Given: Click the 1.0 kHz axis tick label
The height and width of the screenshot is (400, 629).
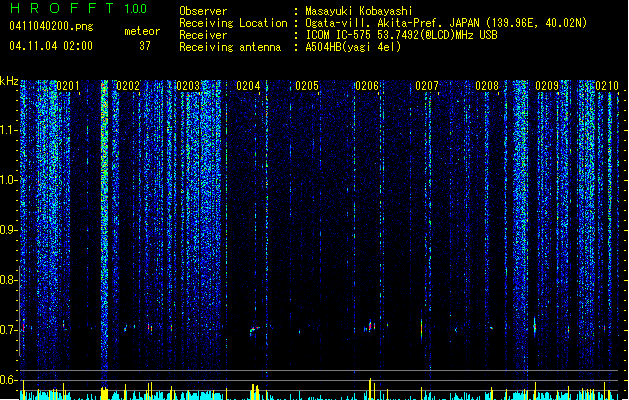Looking at the screenshot, I should coord(8,180).
